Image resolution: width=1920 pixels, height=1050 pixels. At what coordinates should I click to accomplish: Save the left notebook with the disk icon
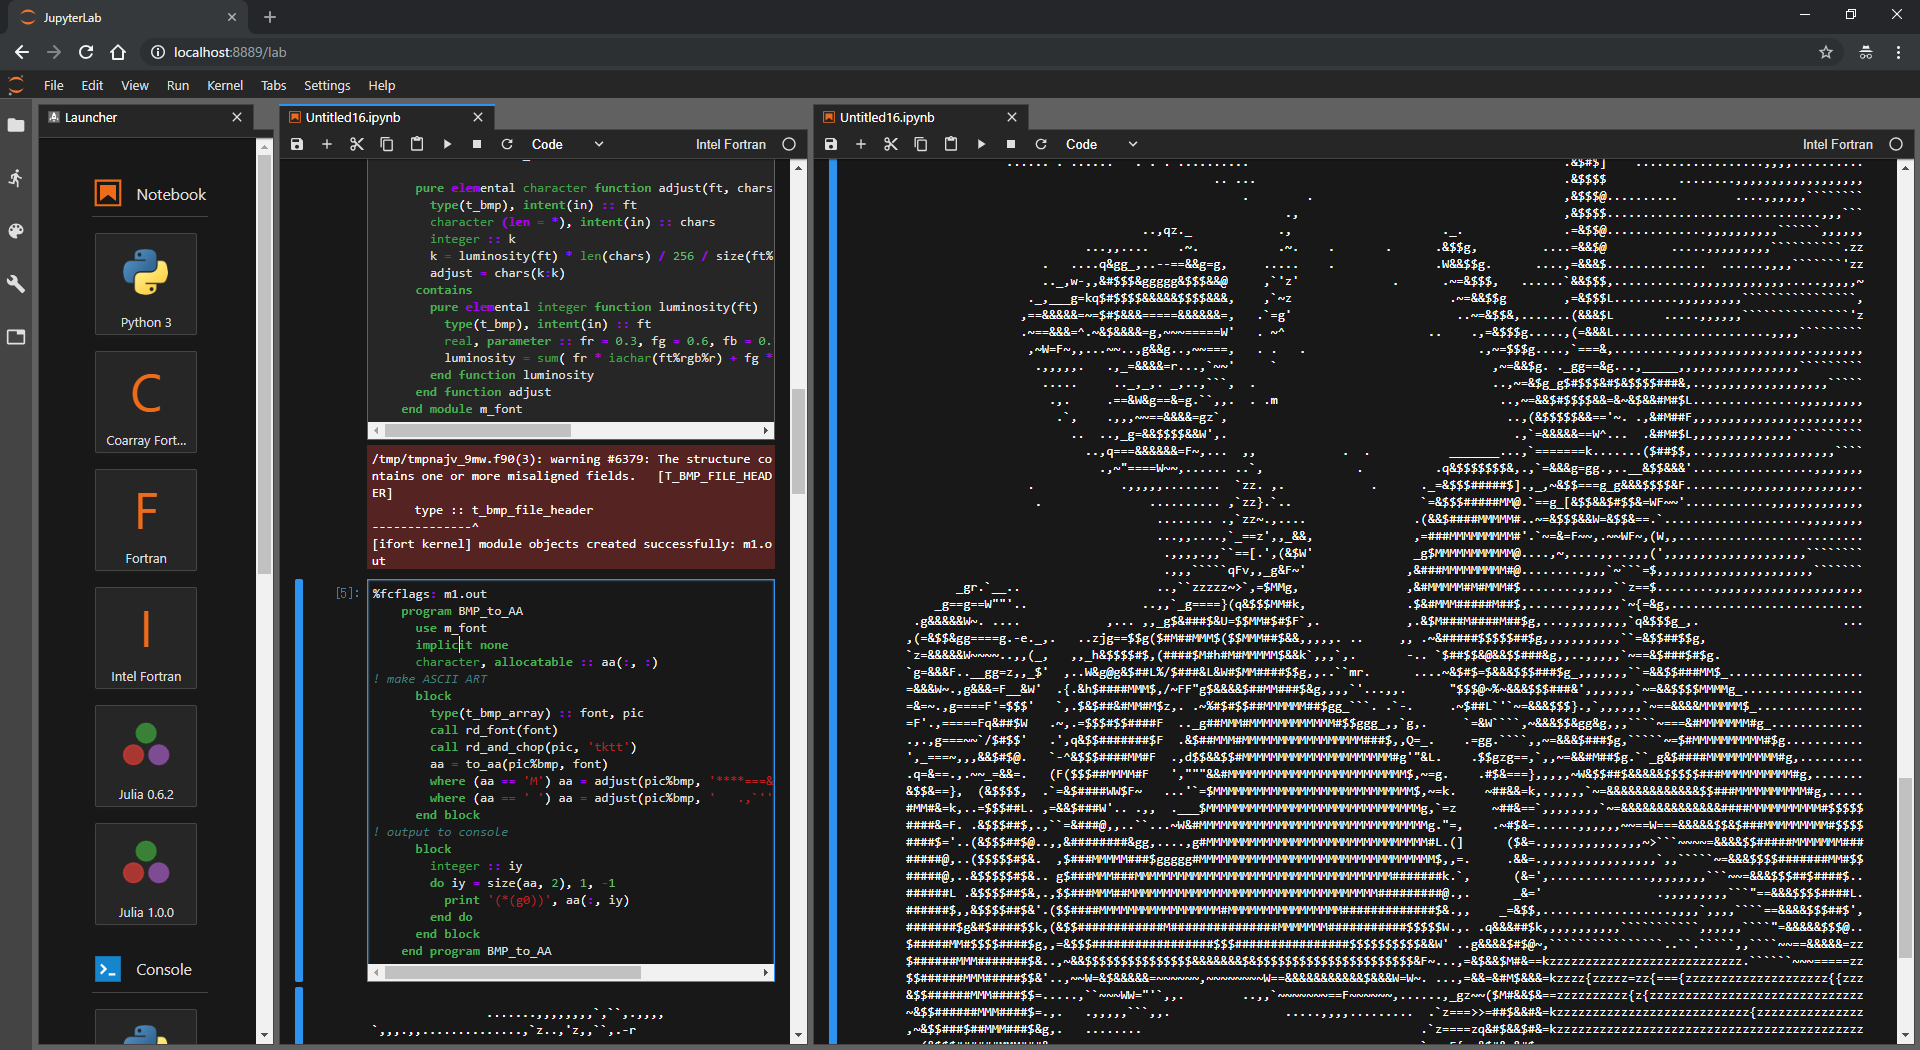pos(297,144)
